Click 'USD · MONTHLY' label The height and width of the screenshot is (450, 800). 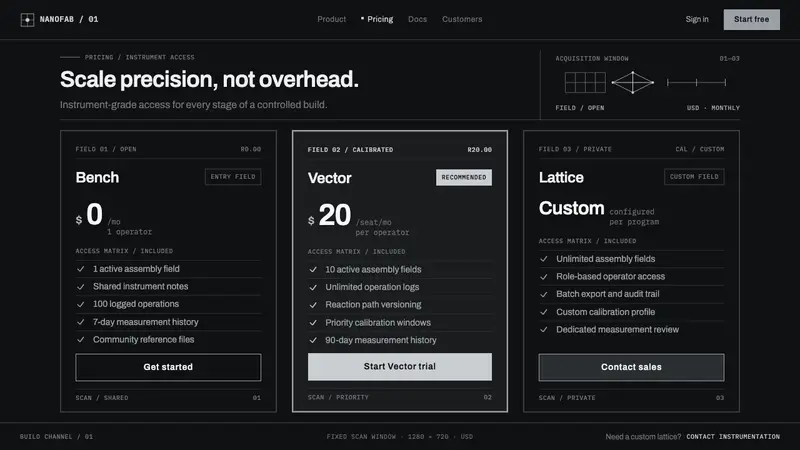click(713, 108)
